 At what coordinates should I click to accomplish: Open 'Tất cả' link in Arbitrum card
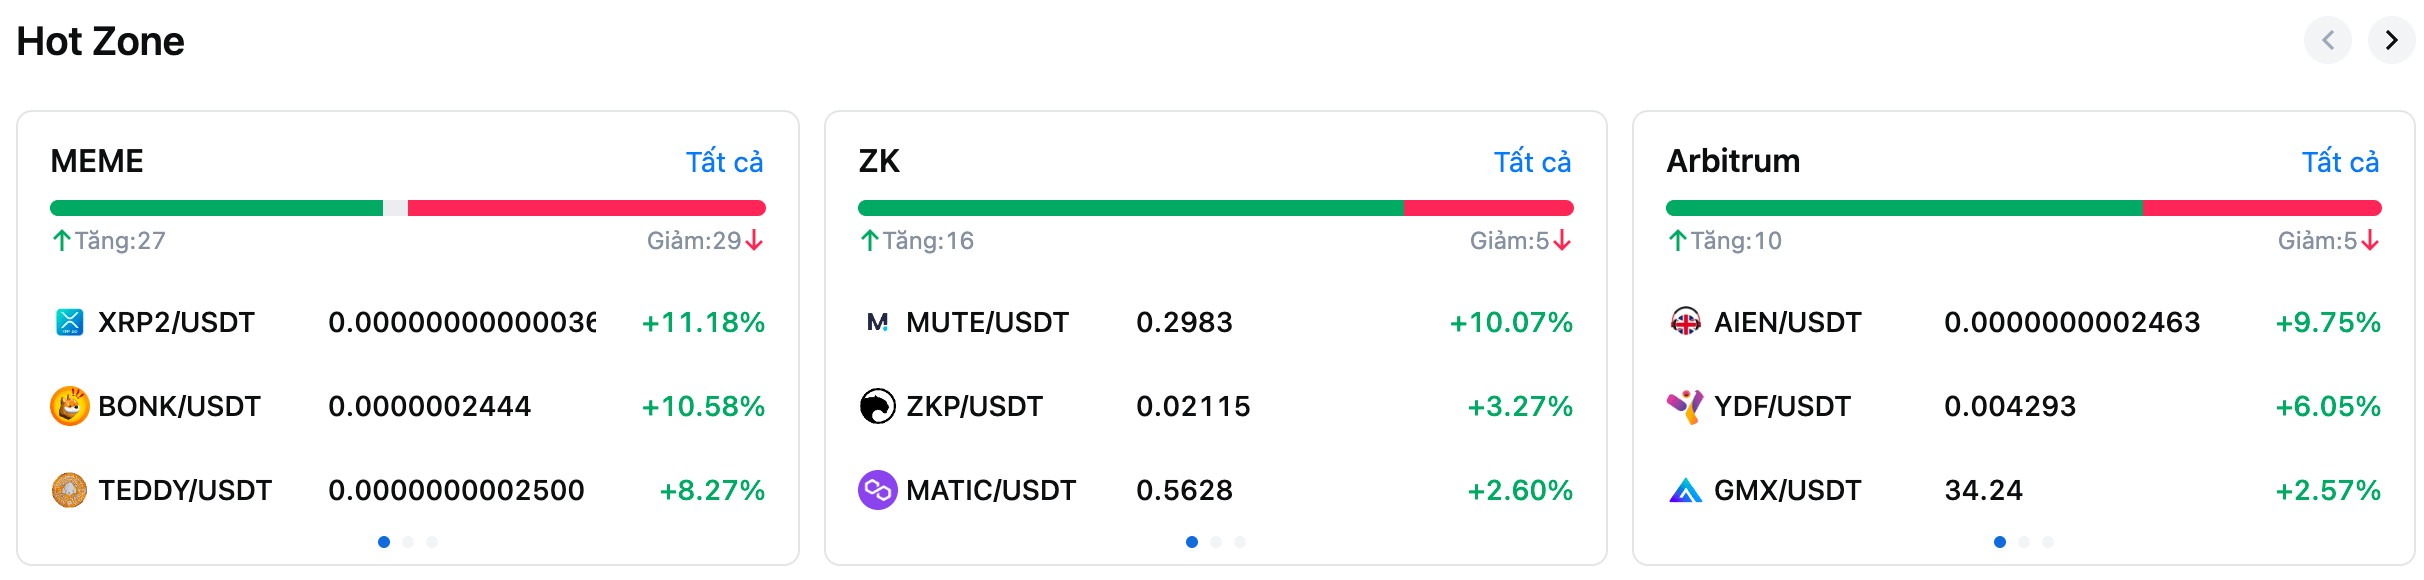point(2340,162)
